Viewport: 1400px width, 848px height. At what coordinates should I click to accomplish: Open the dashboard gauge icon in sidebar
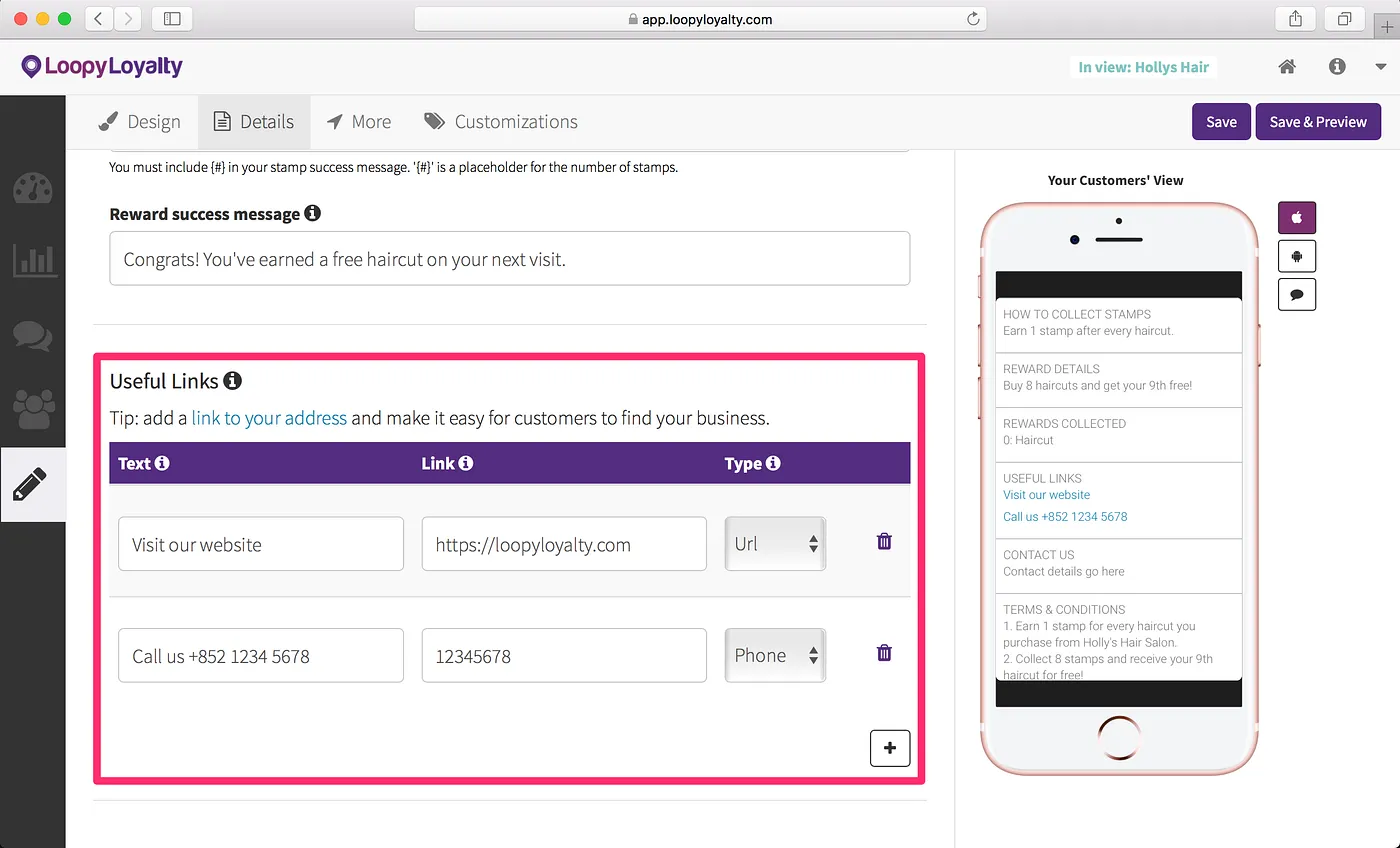click(33, 188)
